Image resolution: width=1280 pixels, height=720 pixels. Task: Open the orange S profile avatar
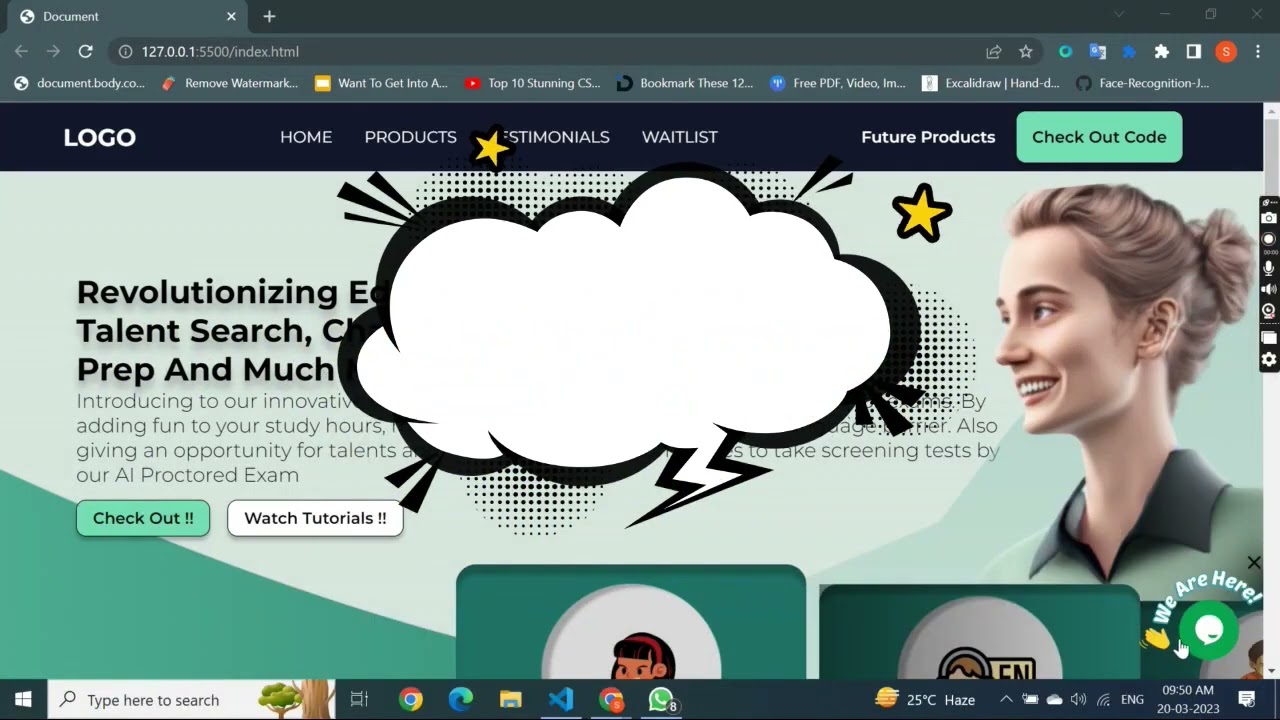click(x=1226, y=52)
